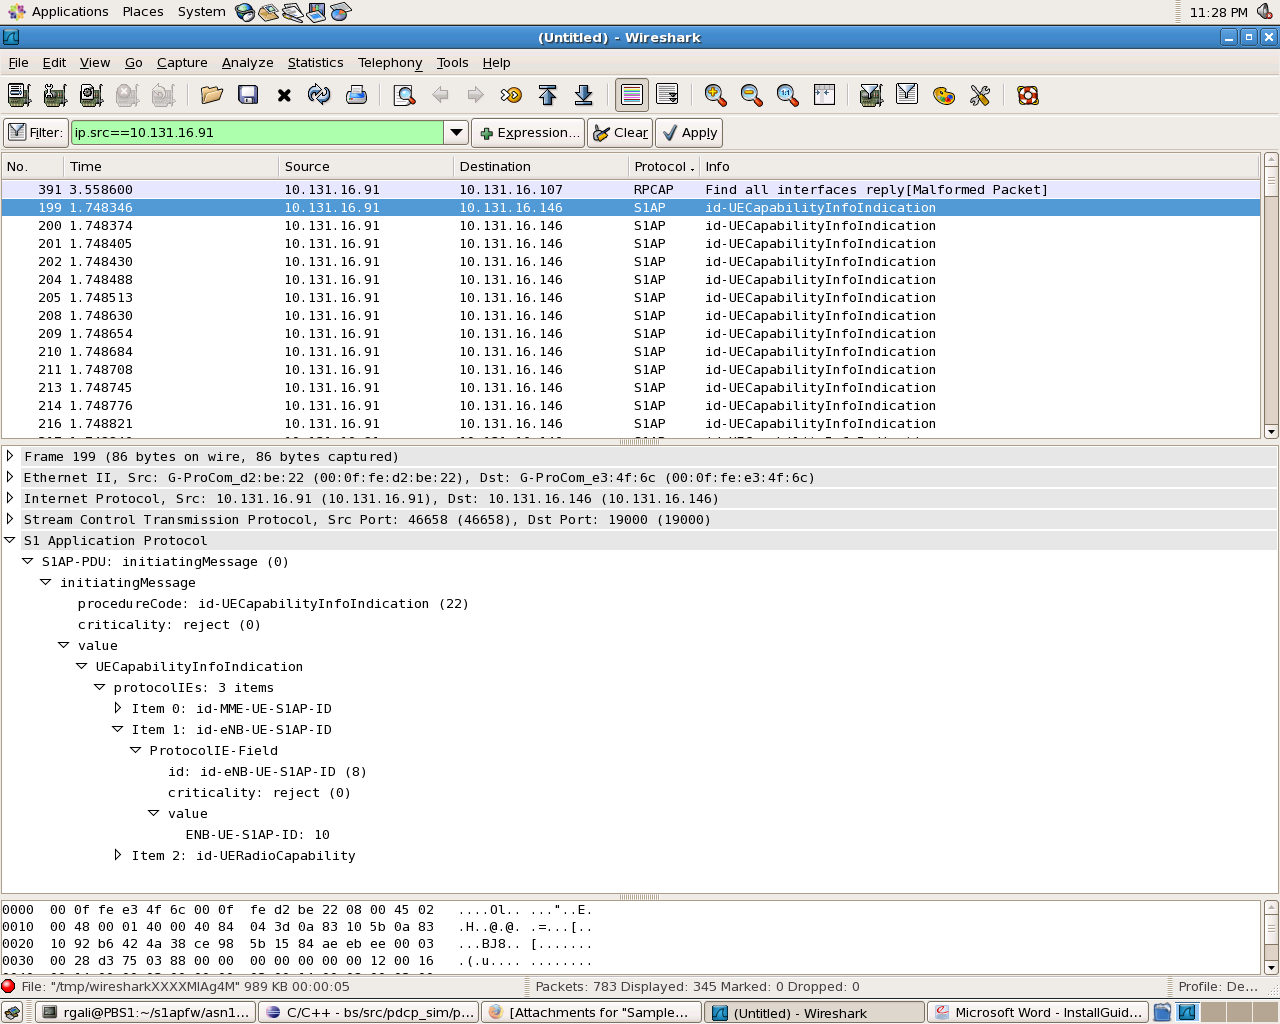This screenshot has width=1280, height=1024.
Task: Click the Expression... button
Action: click(528, 132)
